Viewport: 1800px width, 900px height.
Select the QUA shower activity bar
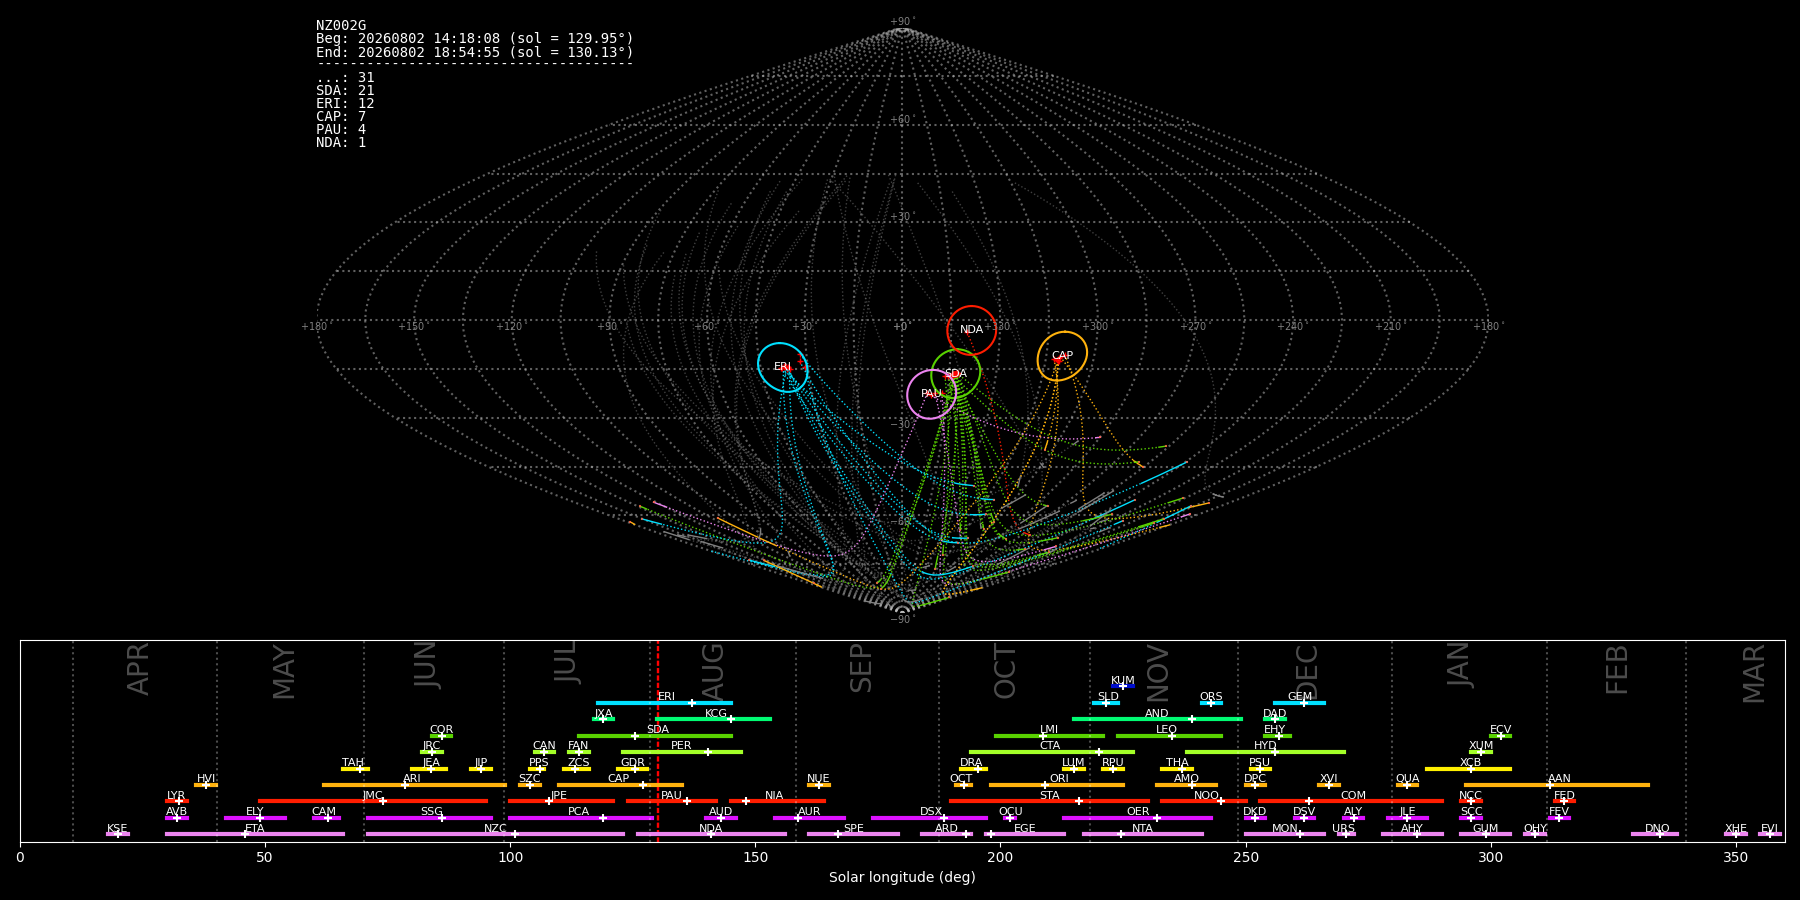click(1407, 785)
